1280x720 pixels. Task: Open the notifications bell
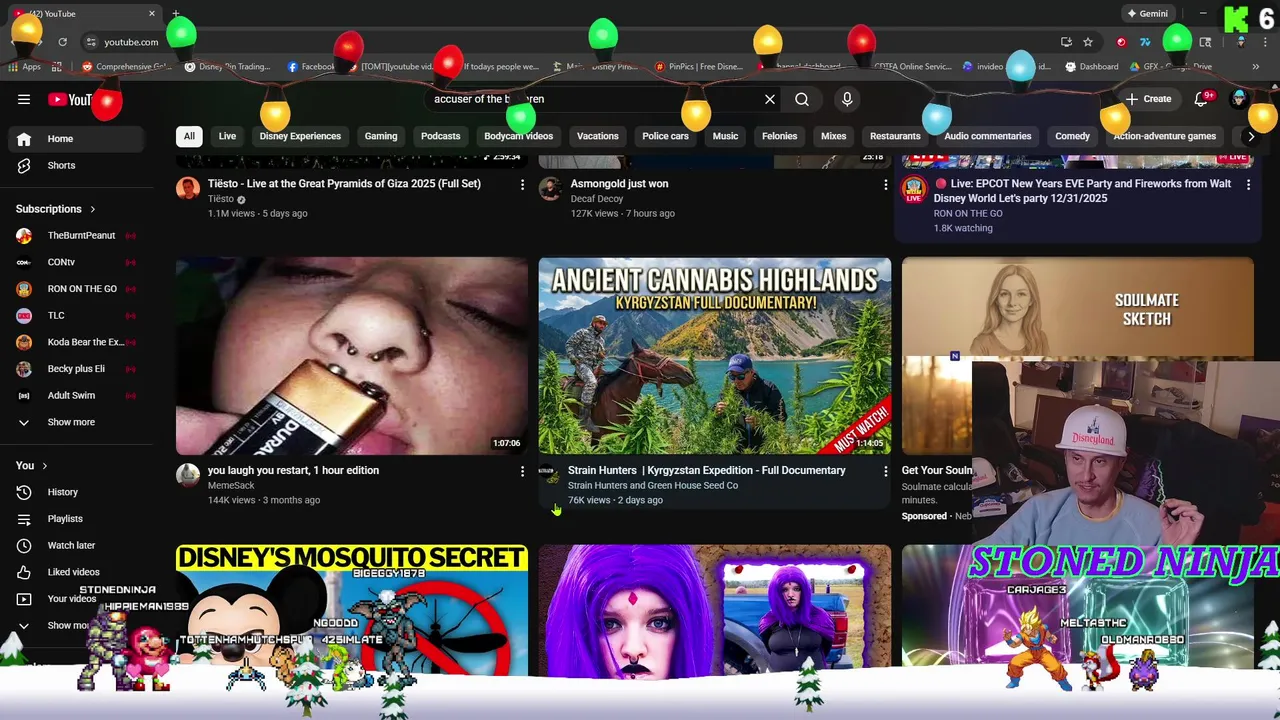point(1203,99)
